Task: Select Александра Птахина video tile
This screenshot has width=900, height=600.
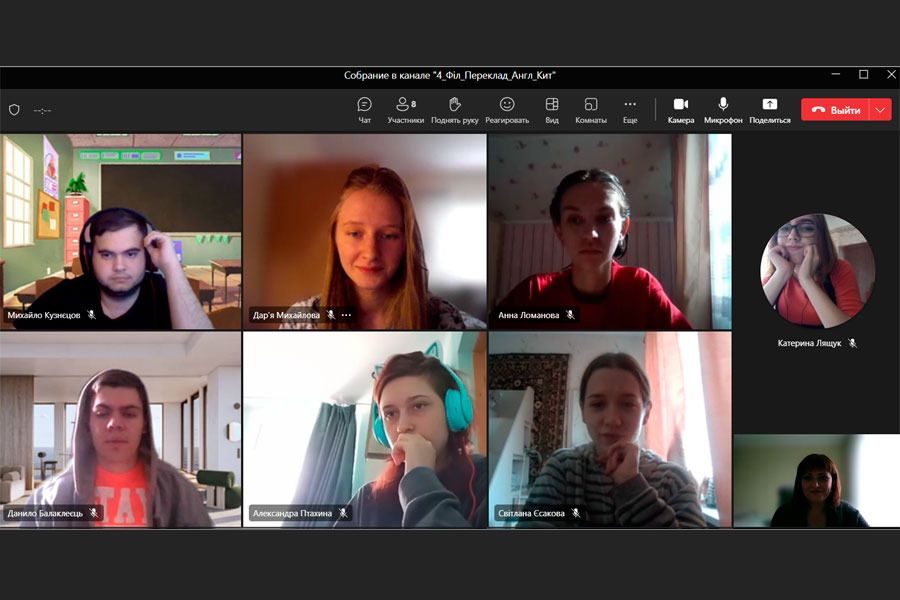Action: (x=364, y=429)
